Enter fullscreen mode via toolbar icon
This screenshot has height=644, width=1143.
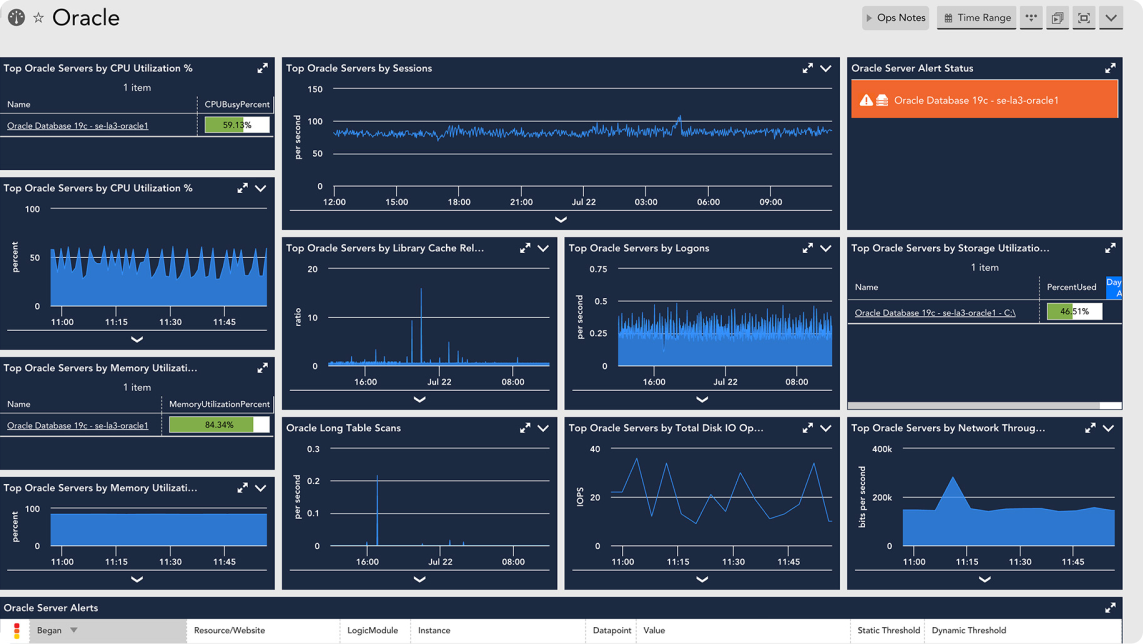pos(1084,18)
